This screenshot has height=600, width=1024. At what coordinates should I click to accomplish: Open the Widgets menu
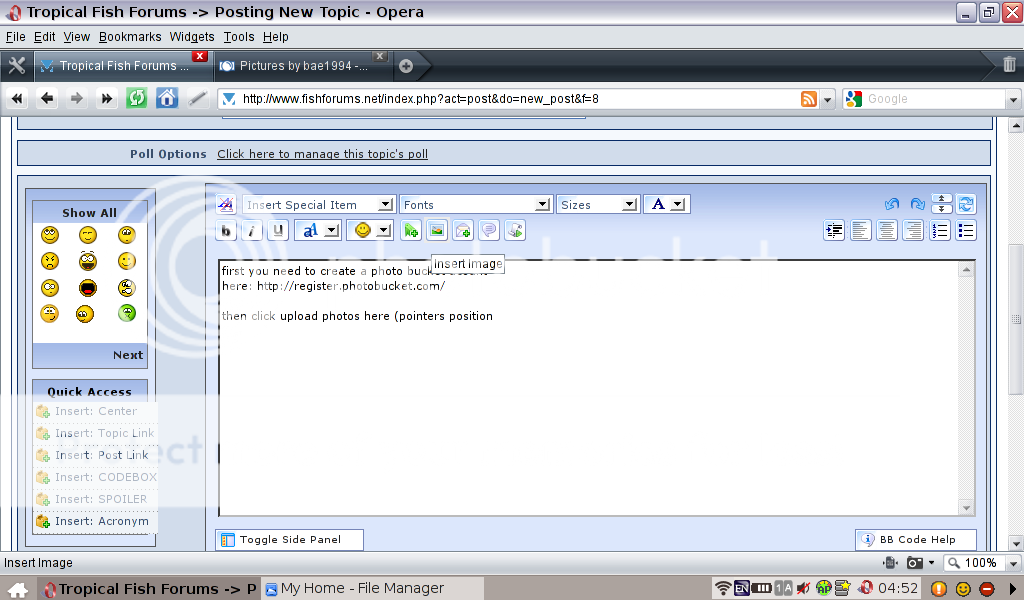192,37
